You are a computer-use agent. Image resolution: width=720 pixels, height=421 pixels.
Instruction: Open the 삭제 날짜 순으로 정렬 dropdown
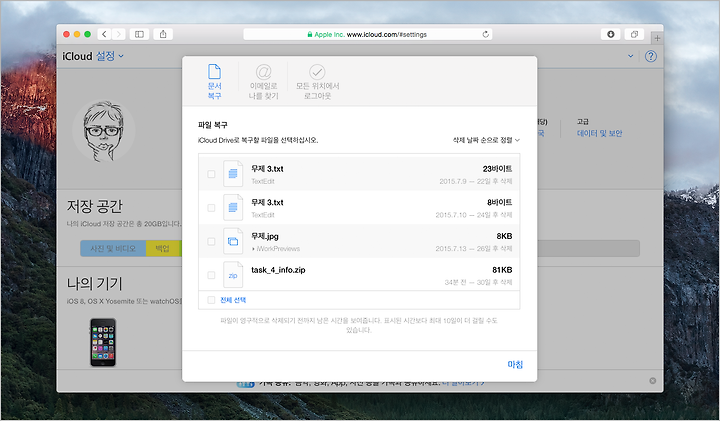click(486, 140)
